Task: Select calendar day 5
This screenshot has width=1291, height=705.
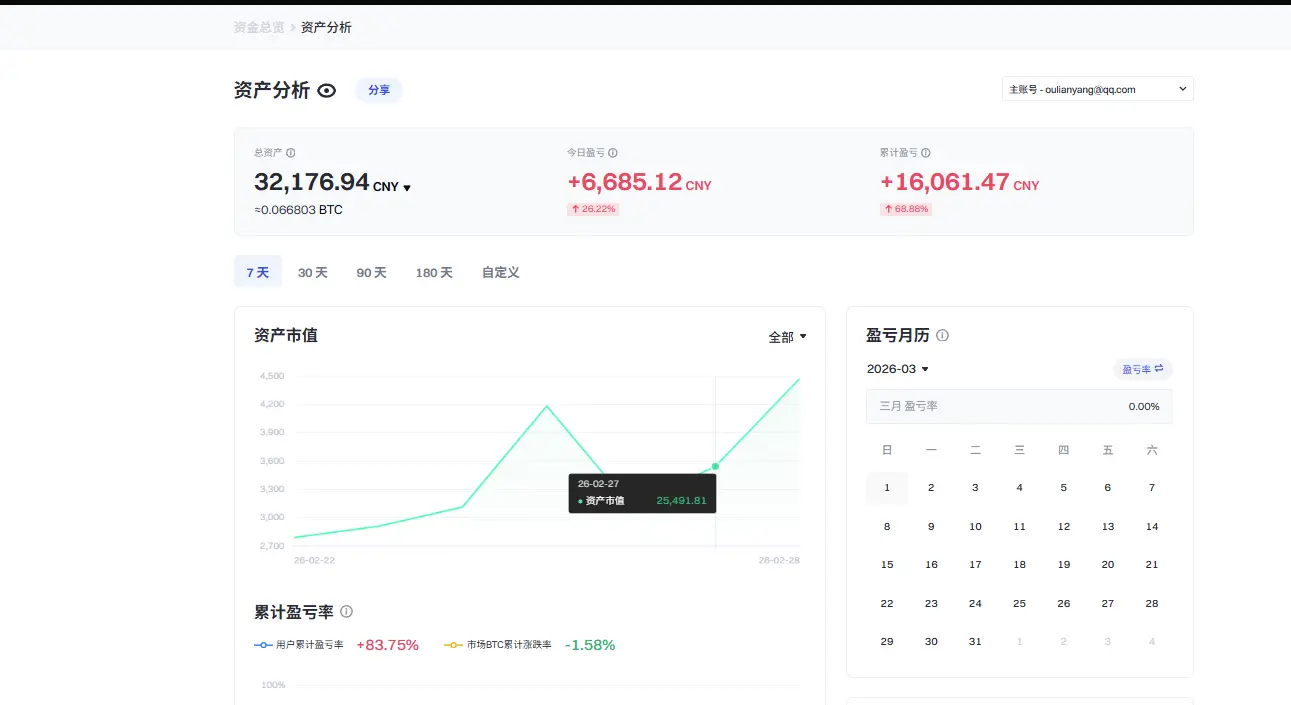Action: [1063, 488]
